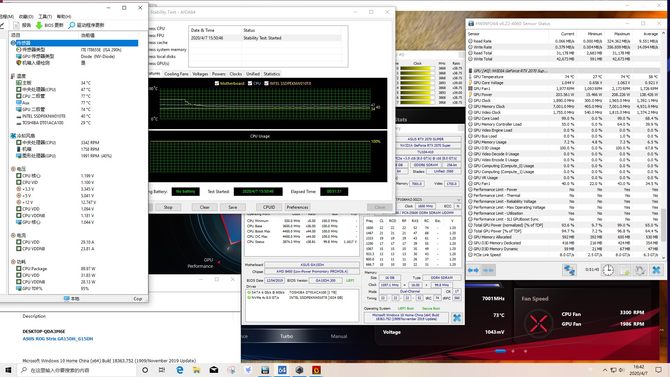This screenshot has height=377, width=670.
Task: Click the GPU Power sensor row icon
Action: point(470,94)
